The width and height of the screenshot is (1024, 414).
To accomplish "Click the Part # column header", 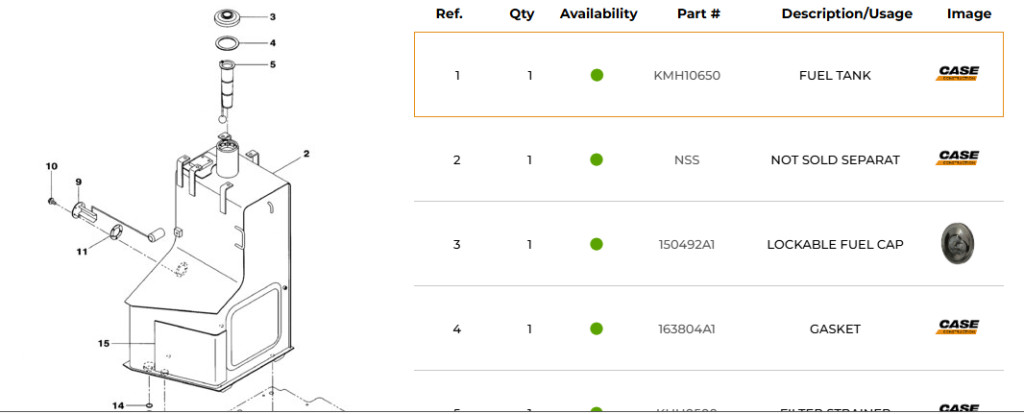I will coord(698,14).
